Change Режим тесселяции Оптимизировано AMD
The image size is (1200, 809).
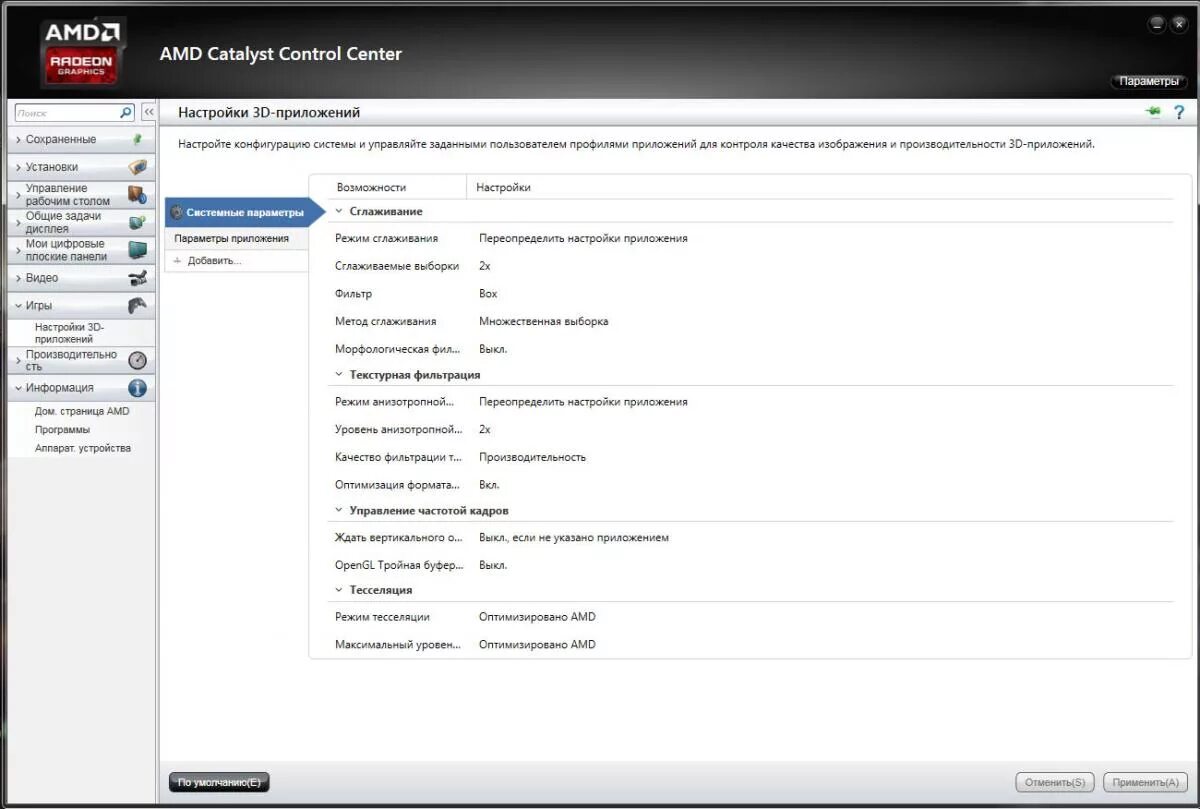pos(537,617)
